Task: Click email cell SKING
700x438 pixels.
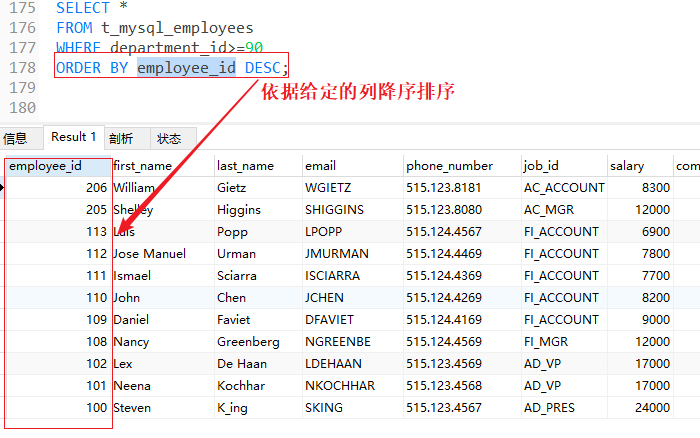Action: click(x=353, y=408)
